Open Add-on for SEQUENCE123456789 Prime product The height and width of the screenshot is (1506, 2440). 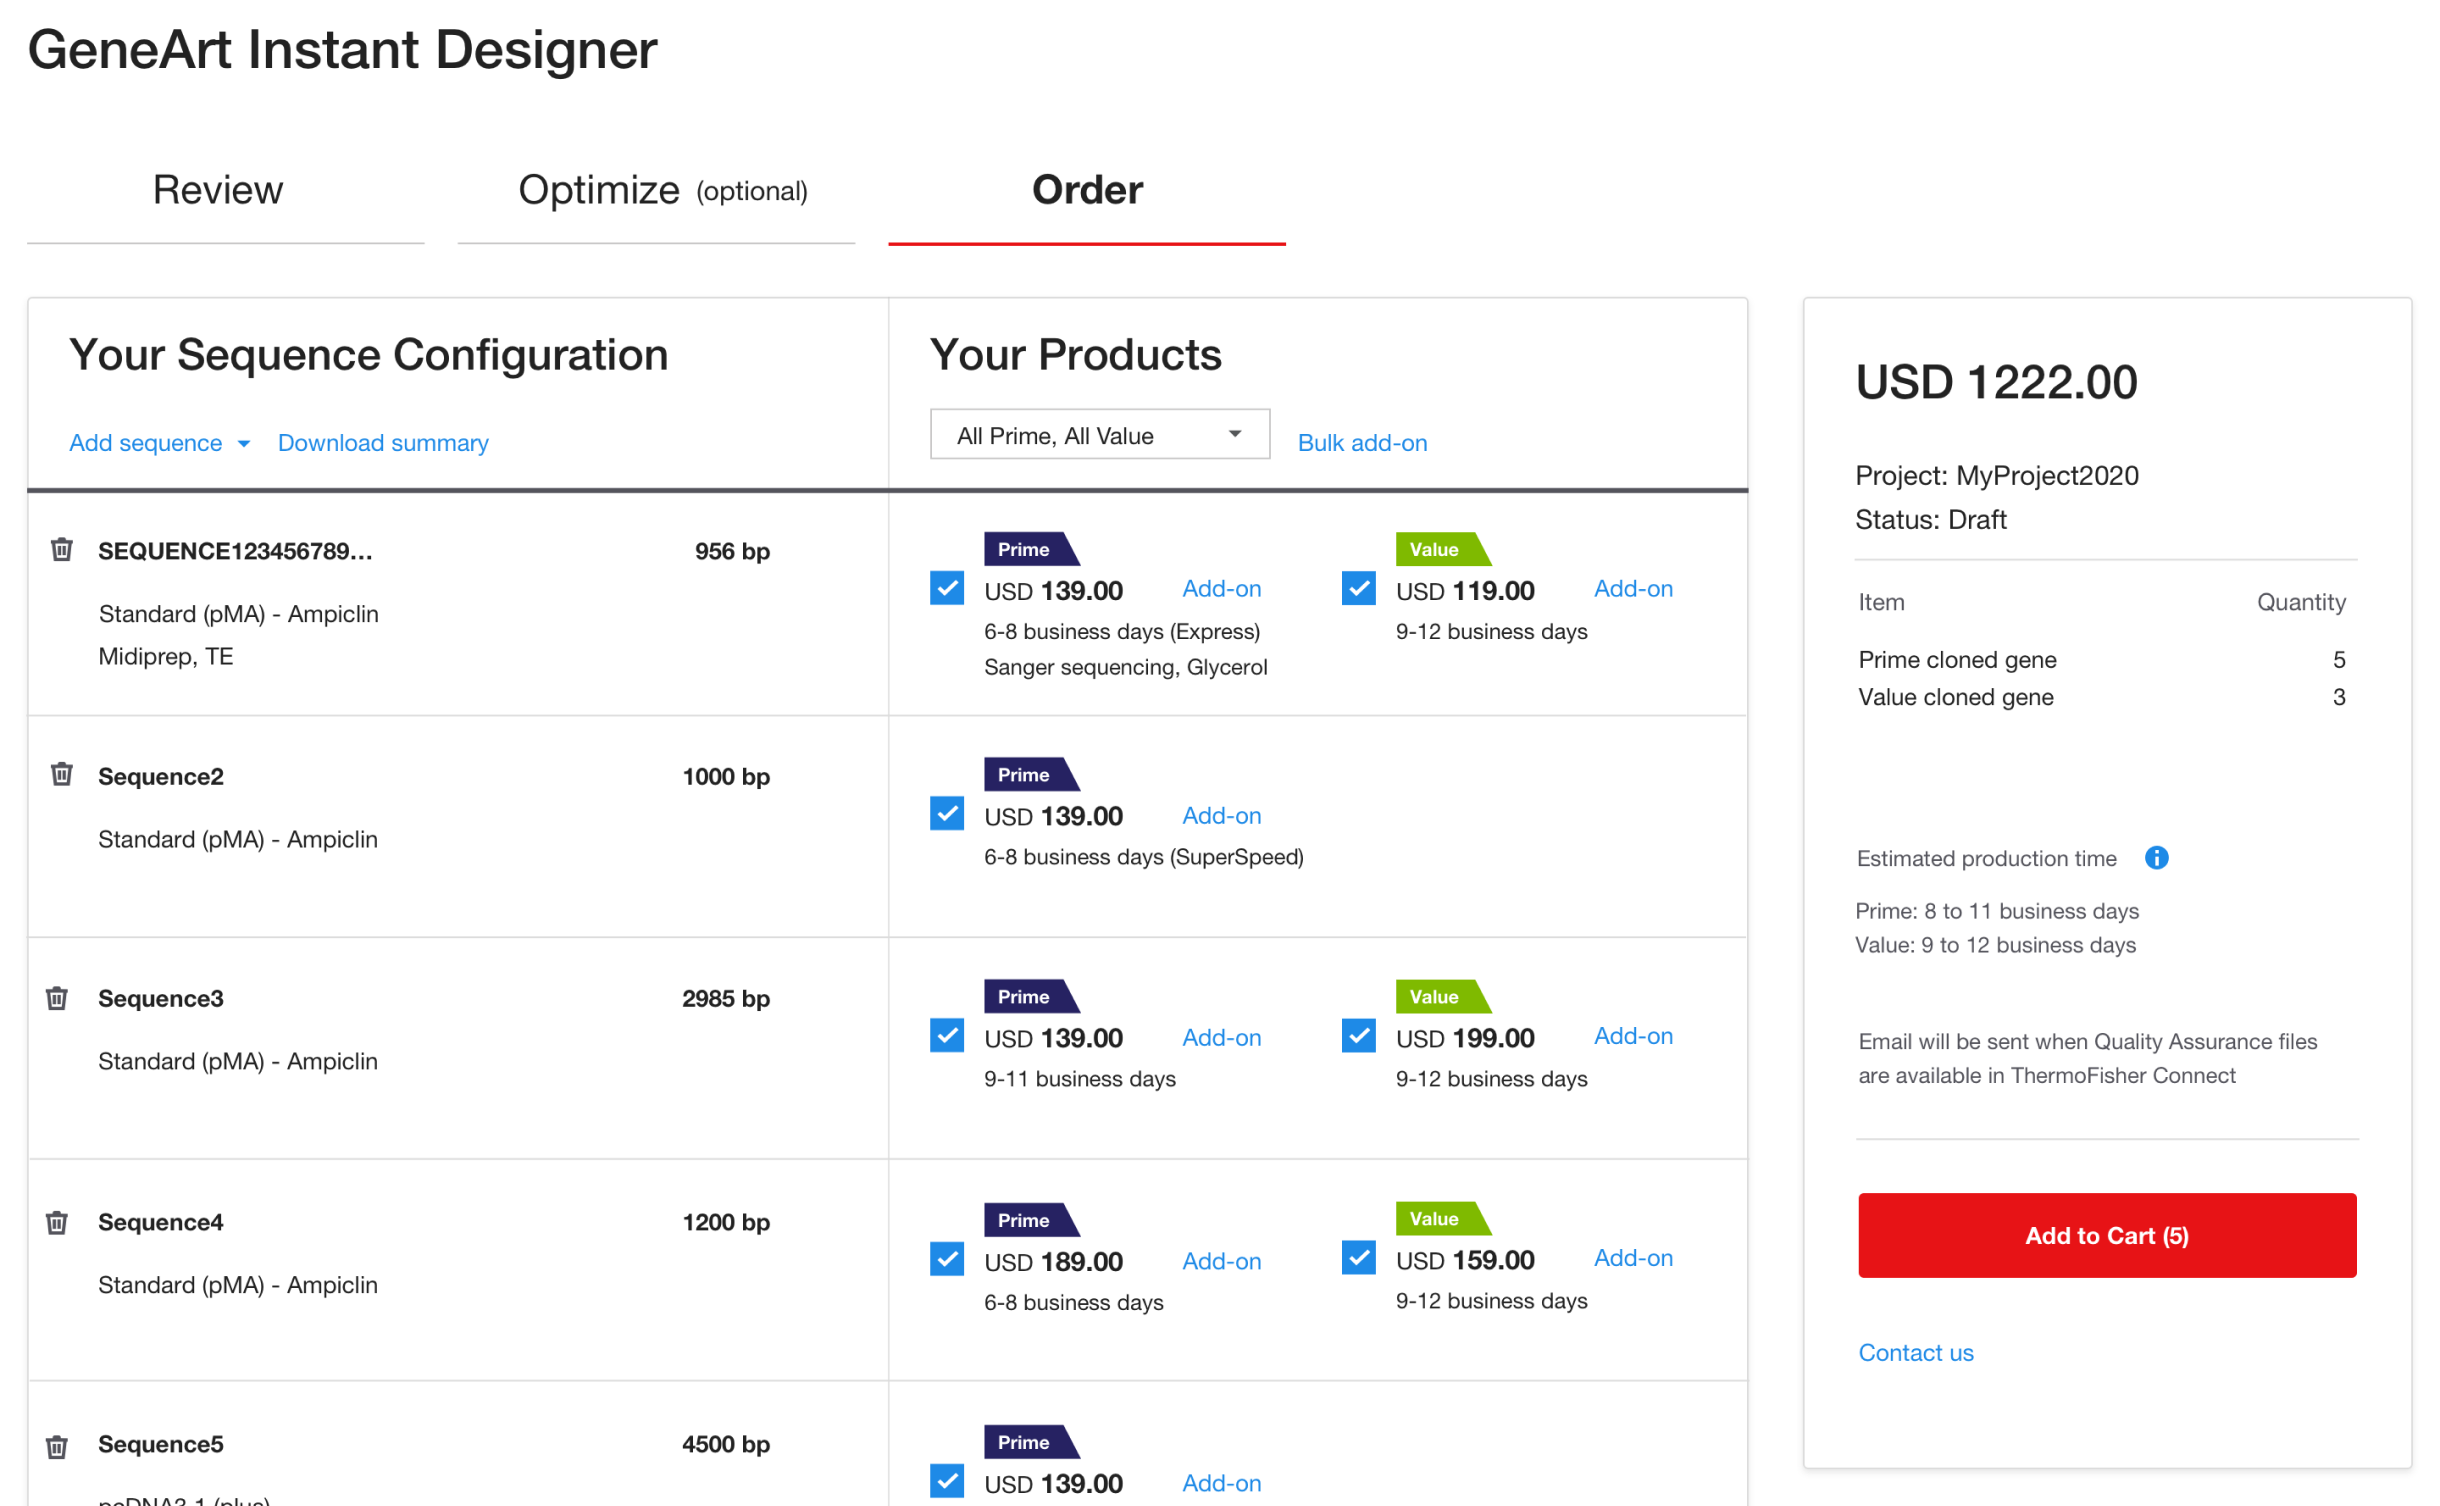point(1221,589)
